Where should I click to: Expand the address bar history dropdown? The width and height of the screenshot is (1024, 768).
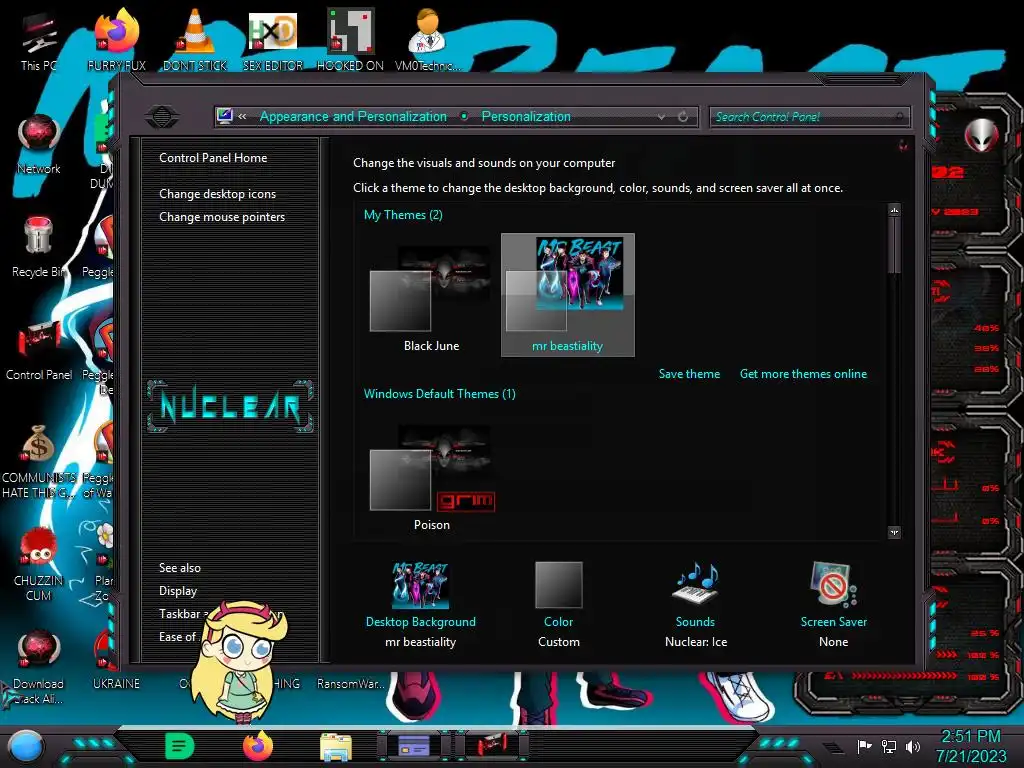point(662,117)
